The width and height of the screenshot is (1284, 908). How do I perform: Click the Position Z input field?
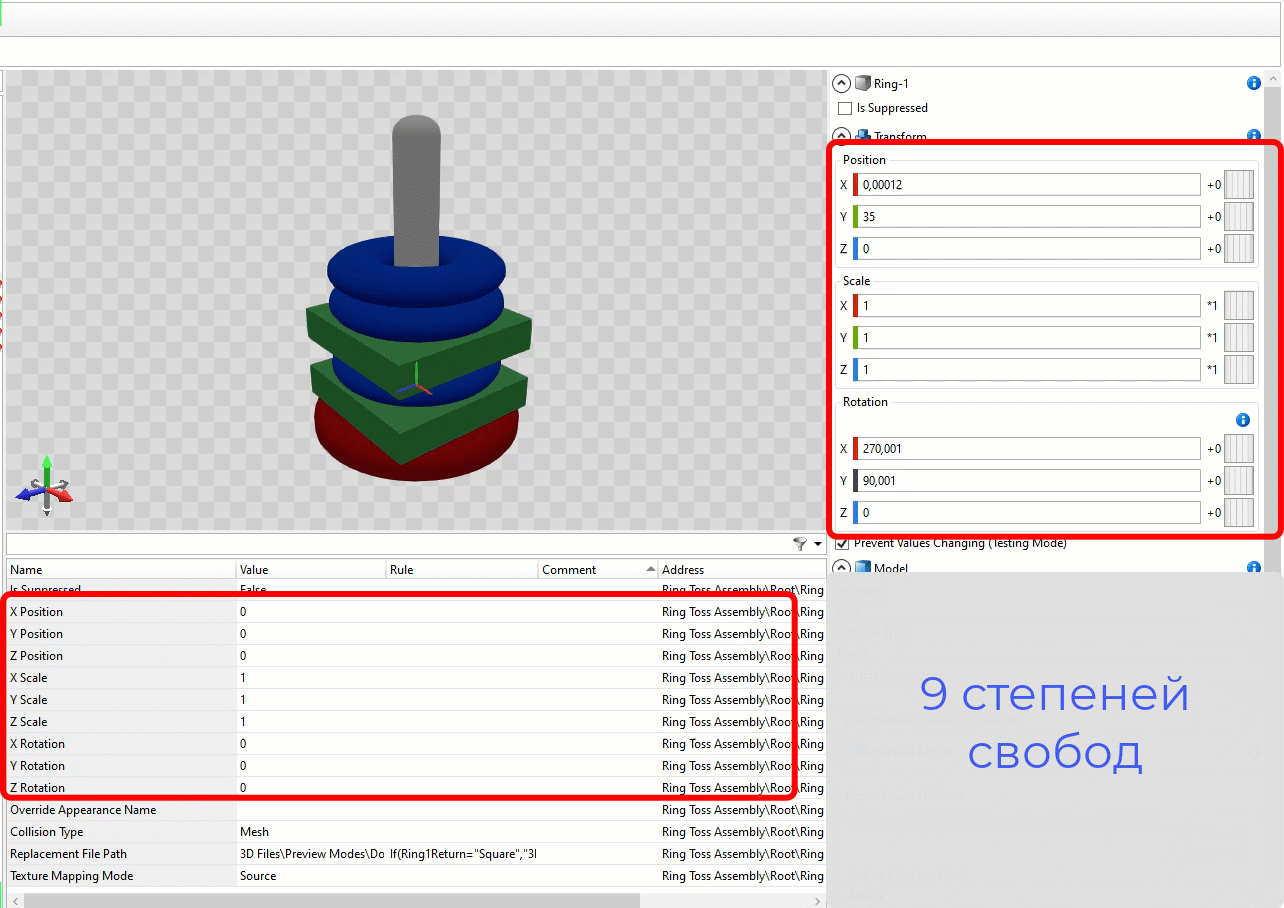[x=1027, y=248]
